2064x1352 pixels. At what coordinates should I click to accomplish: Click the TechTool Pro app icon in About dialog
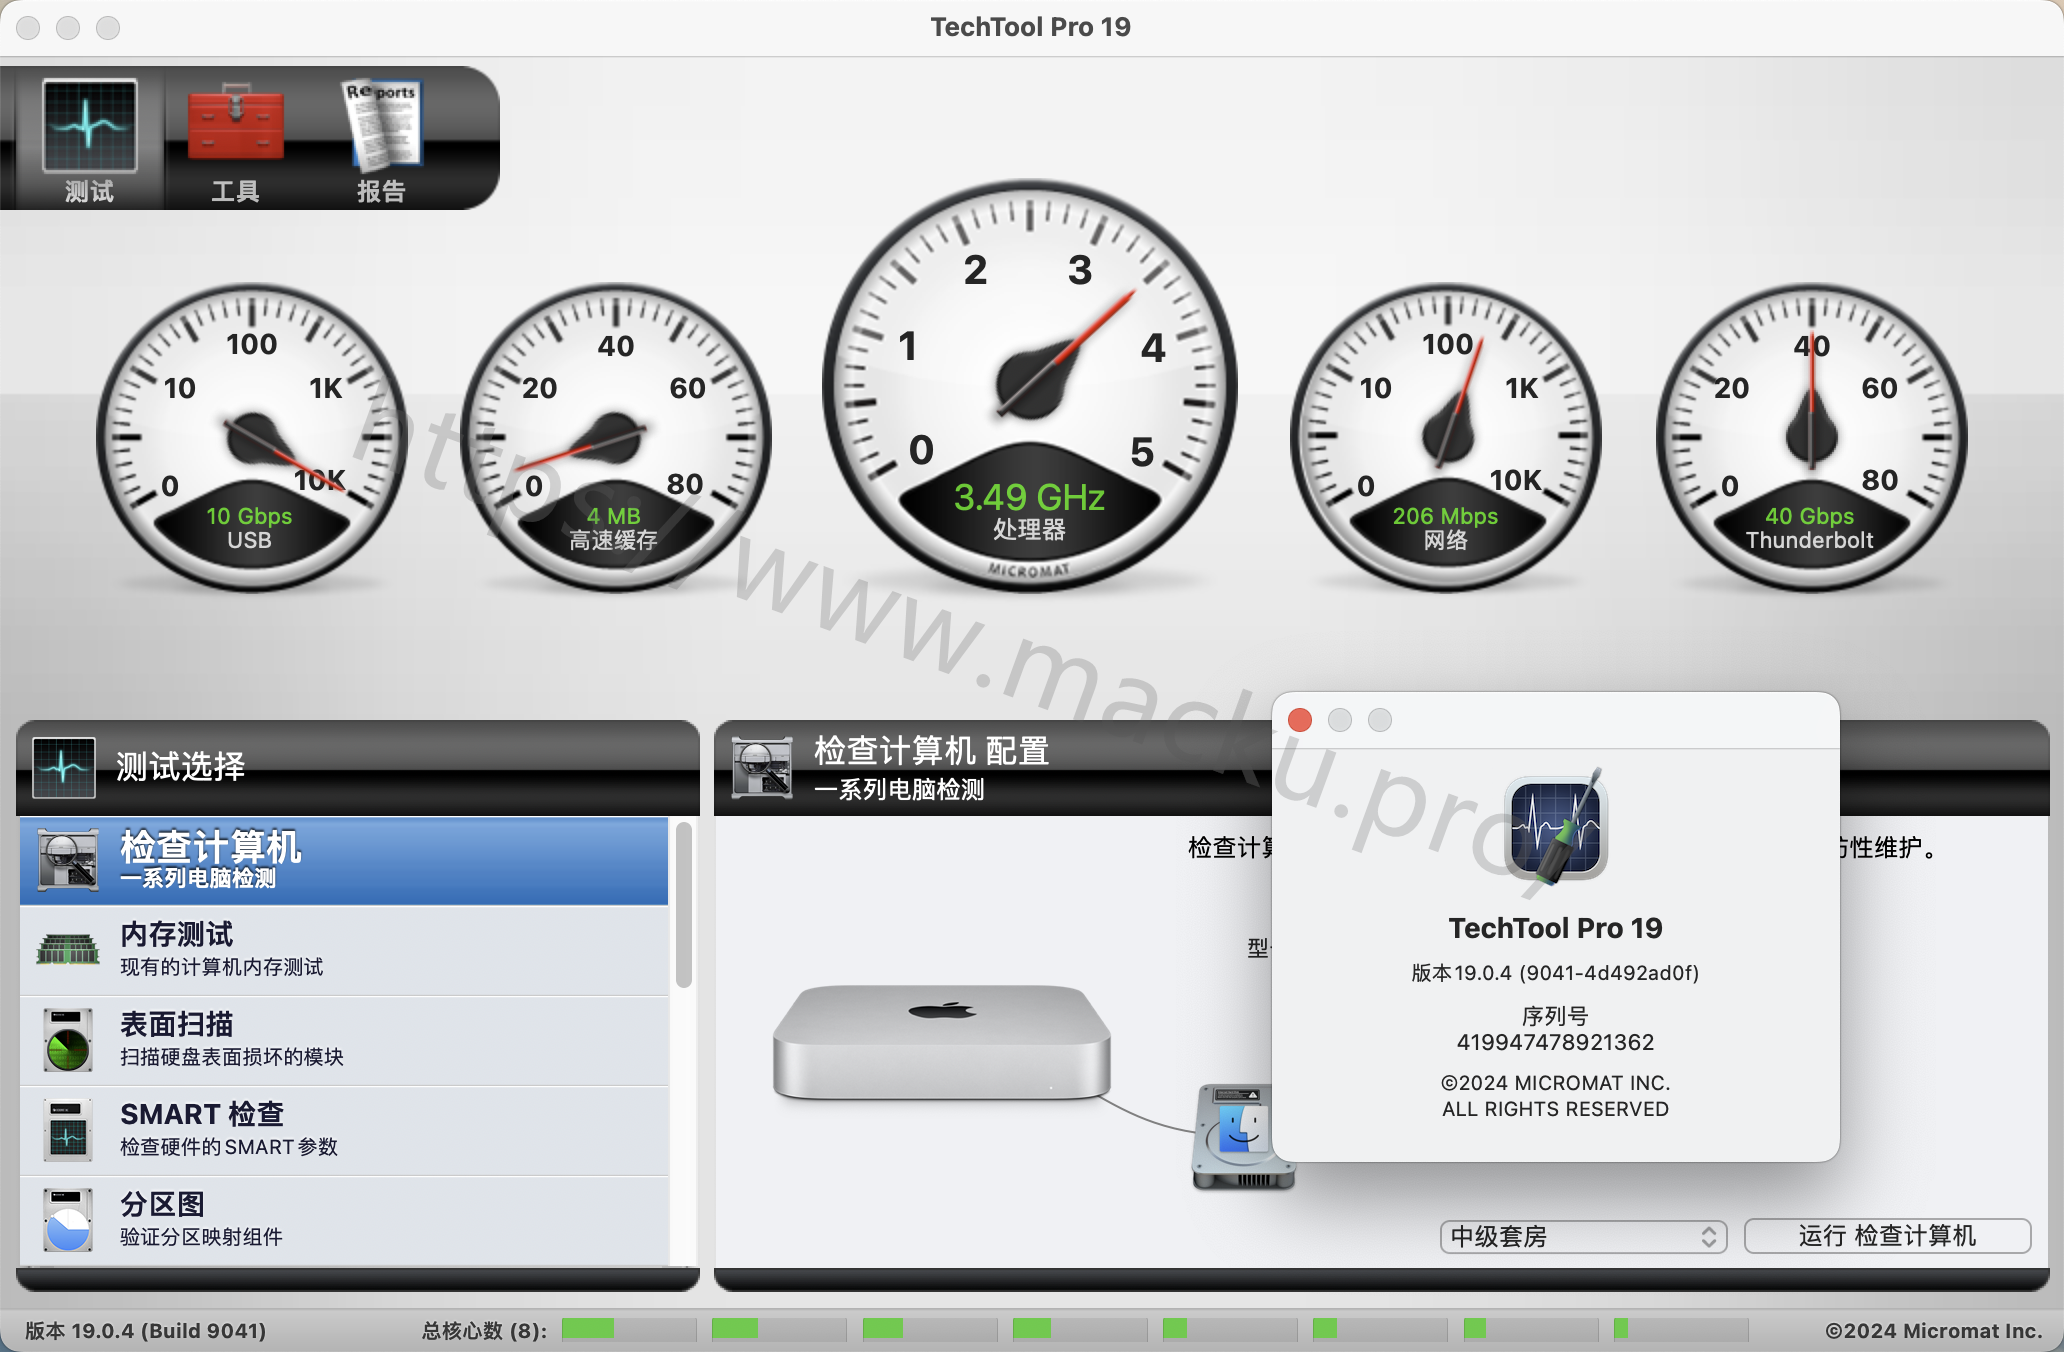(x=1556, y=828)
